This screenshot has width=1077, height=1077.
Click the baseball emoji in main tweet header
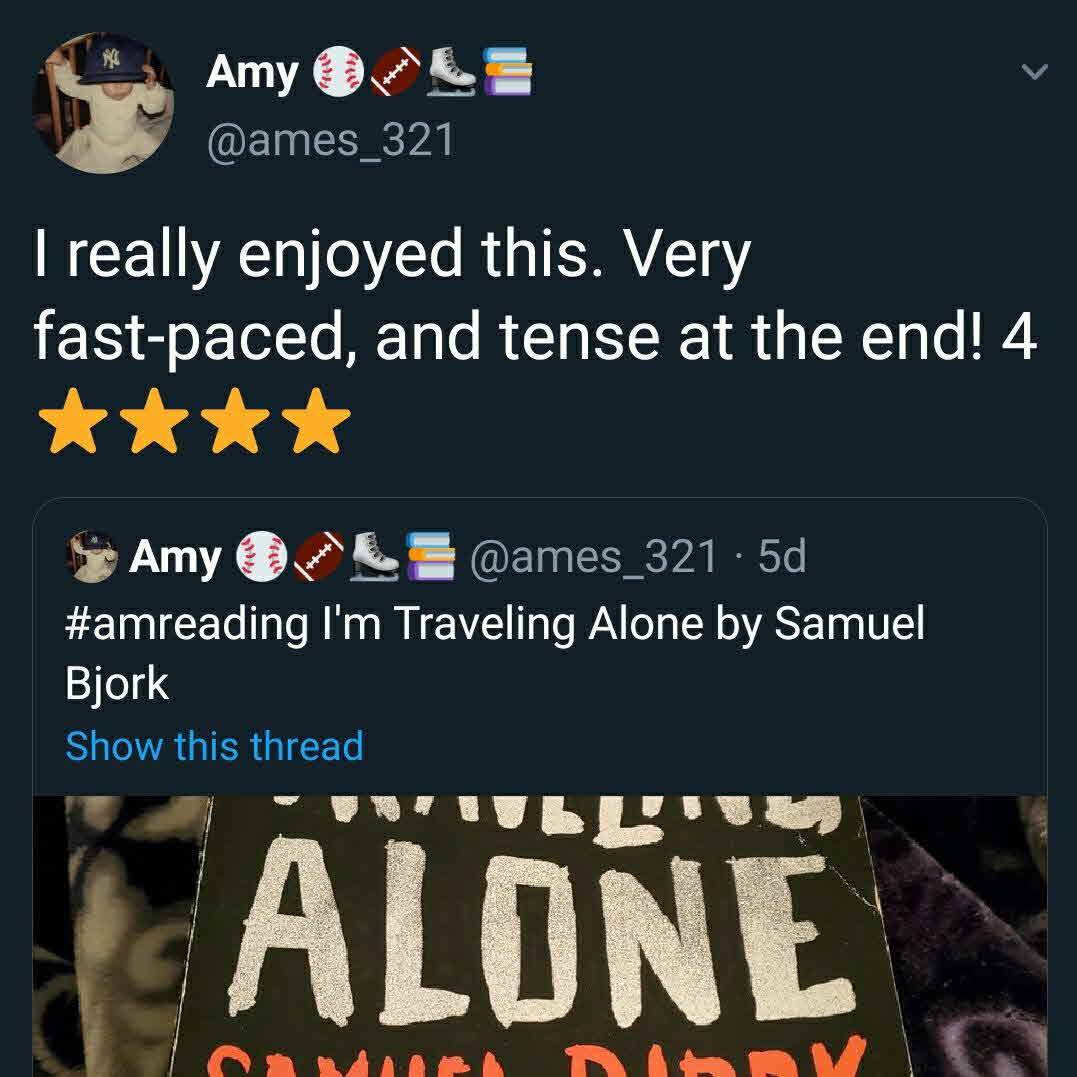338,74
